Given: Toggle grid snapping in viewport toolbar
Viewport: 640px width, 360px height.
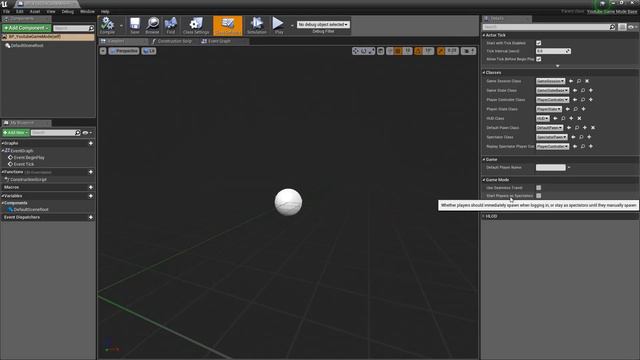Looking at the screenshot, I should click(398, 51).
